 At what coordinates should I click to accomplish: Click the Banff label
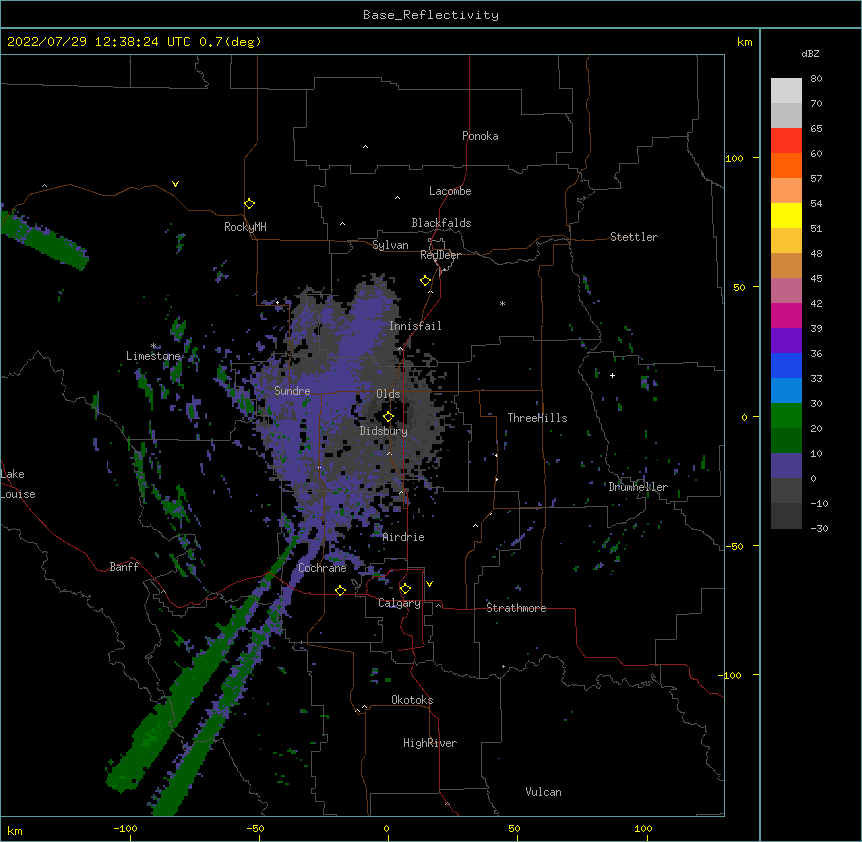pos(124,567)
